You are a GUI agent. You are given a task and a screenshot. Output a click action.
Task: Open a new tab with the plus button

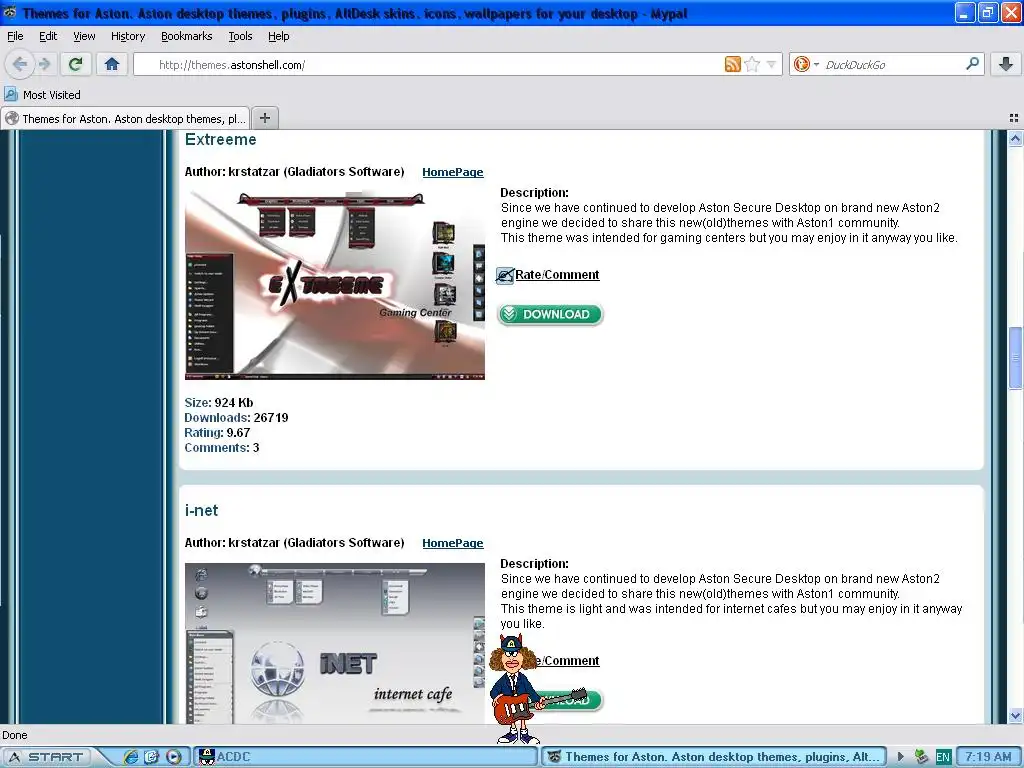(264, 118)
